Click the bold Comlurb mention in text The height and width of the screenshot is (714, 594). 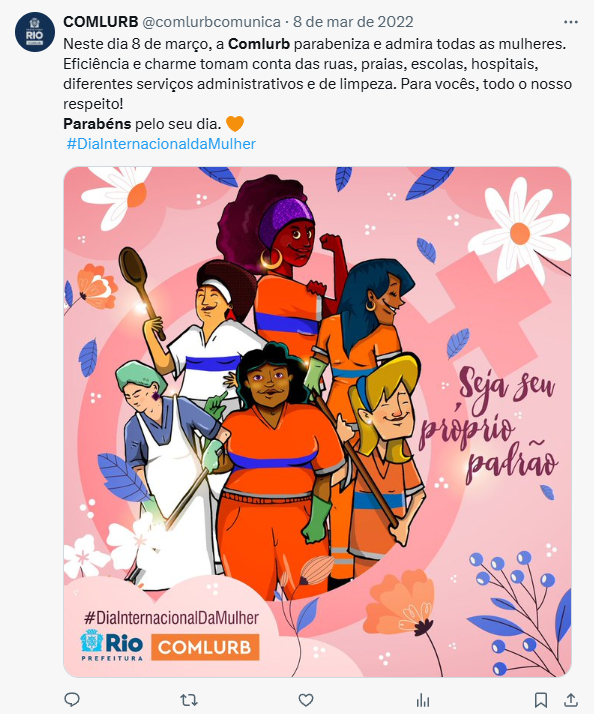259,44
